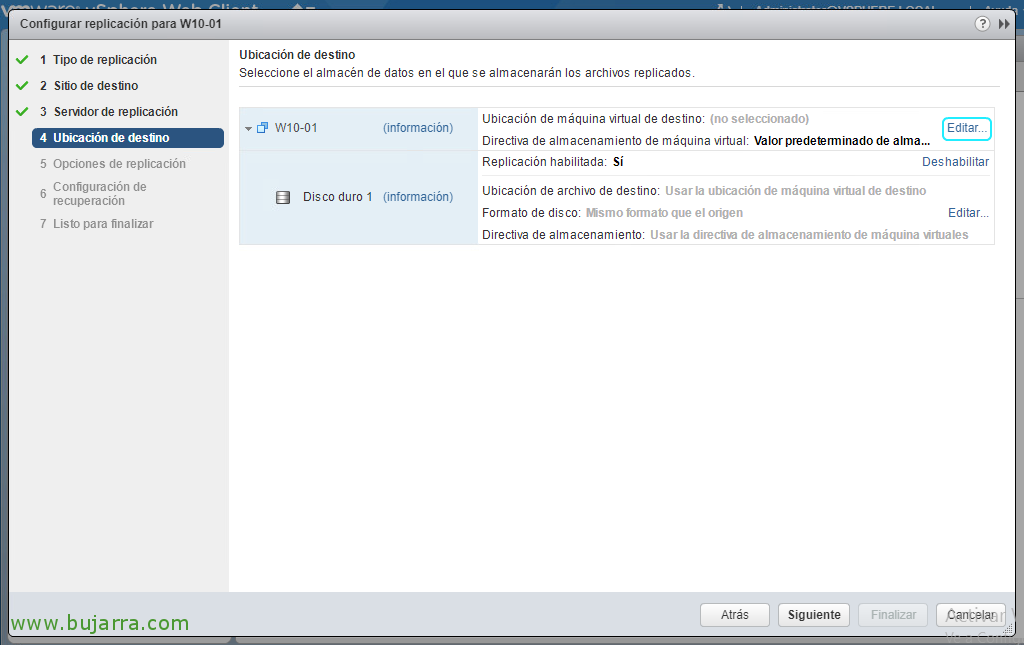
Task: Open the Disco duro 1 (información) link
Action: point(417,197)
